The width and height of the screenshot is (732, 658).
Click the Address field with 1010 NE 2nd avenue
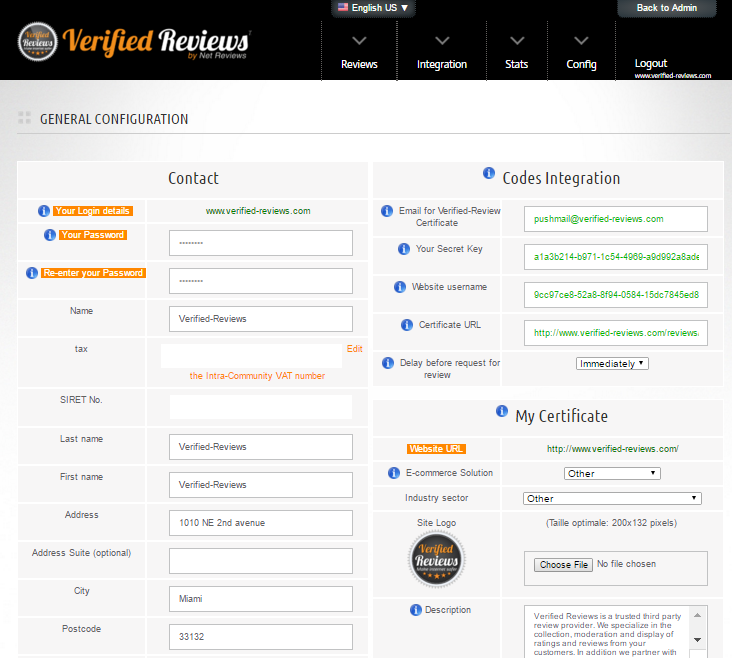click(260, 523)
